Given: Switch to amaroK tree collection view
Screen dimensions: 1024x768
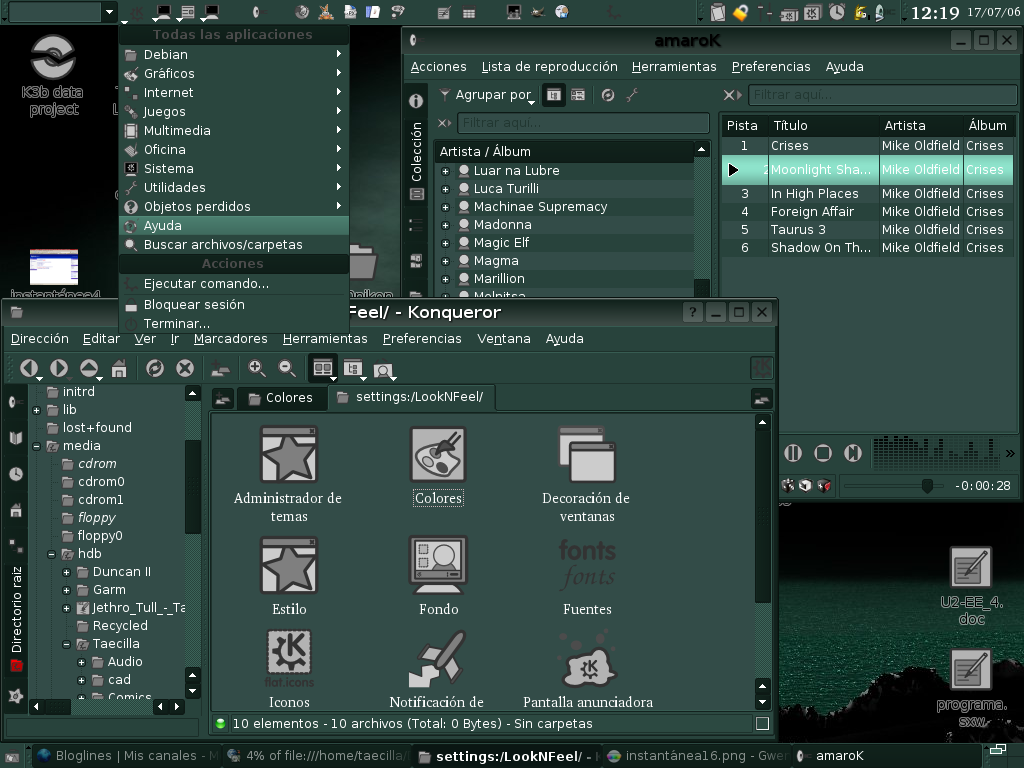Looking at the screenshot, I should click(x=554, y=95).
